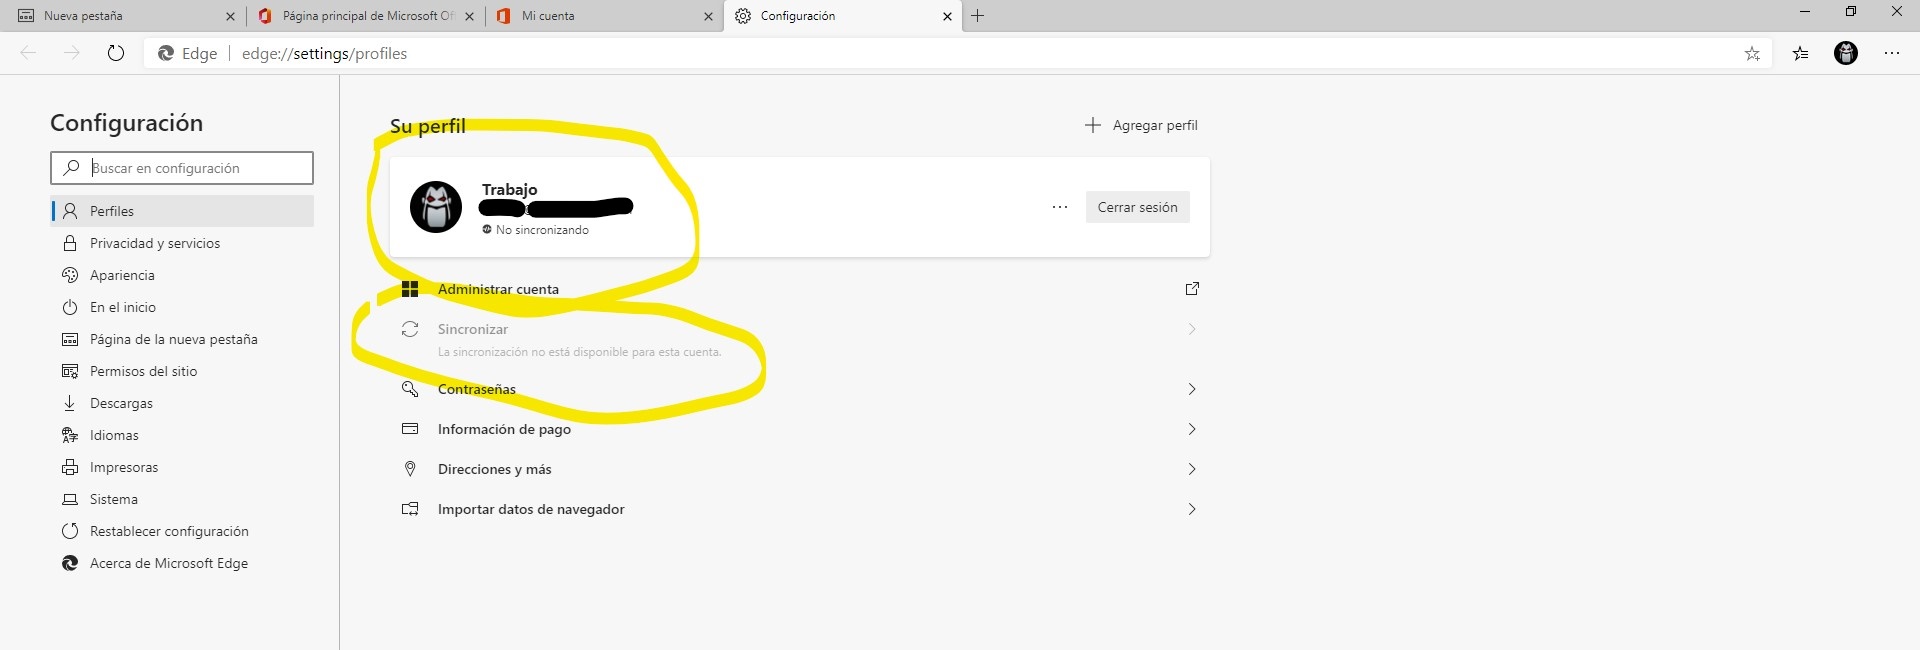
Task: Click the No sincronizando status text
Action: point(542,230)
